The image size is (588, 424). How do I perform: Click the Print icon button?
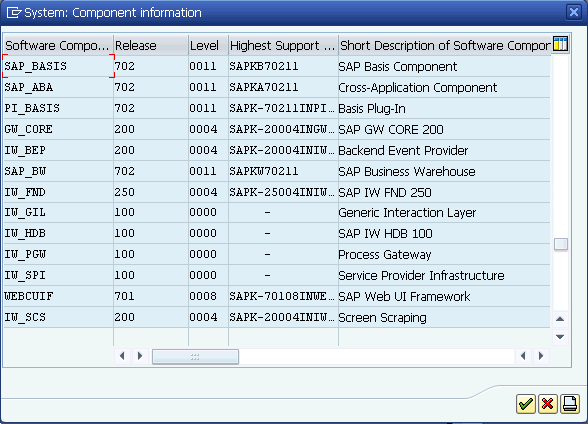tap(570, 404)
